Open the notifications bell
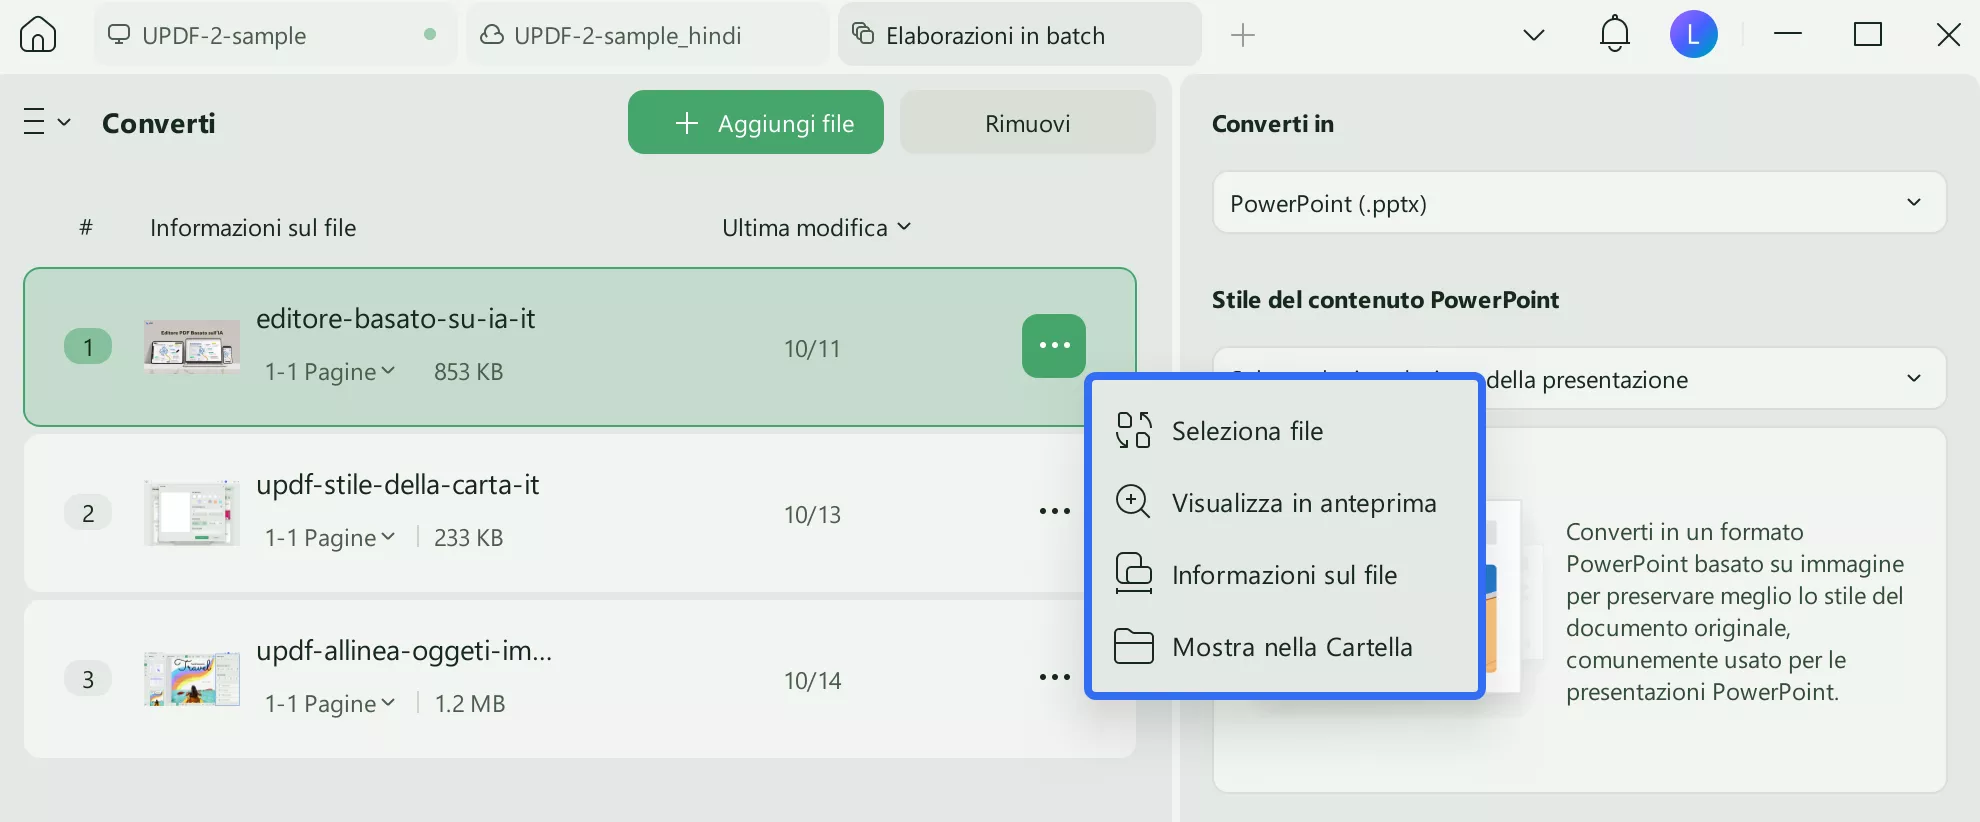 pos(1614,35)
